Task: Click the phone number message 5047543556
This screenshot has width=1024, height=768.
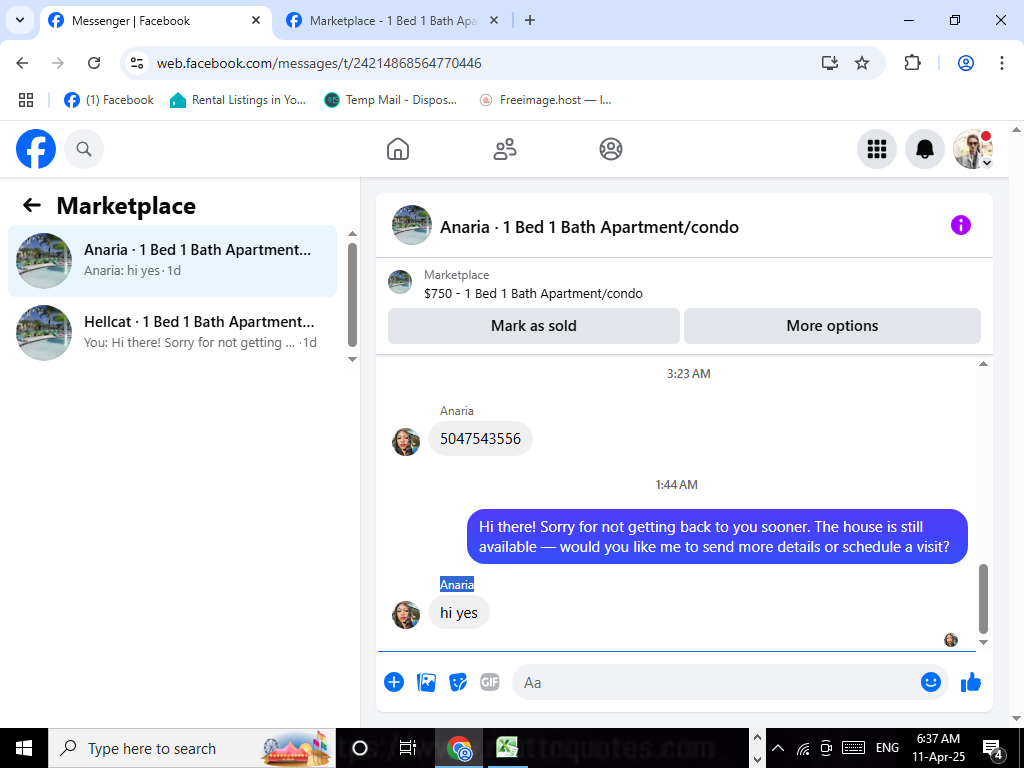Action: pyautogui.click(x=480, y=438)
